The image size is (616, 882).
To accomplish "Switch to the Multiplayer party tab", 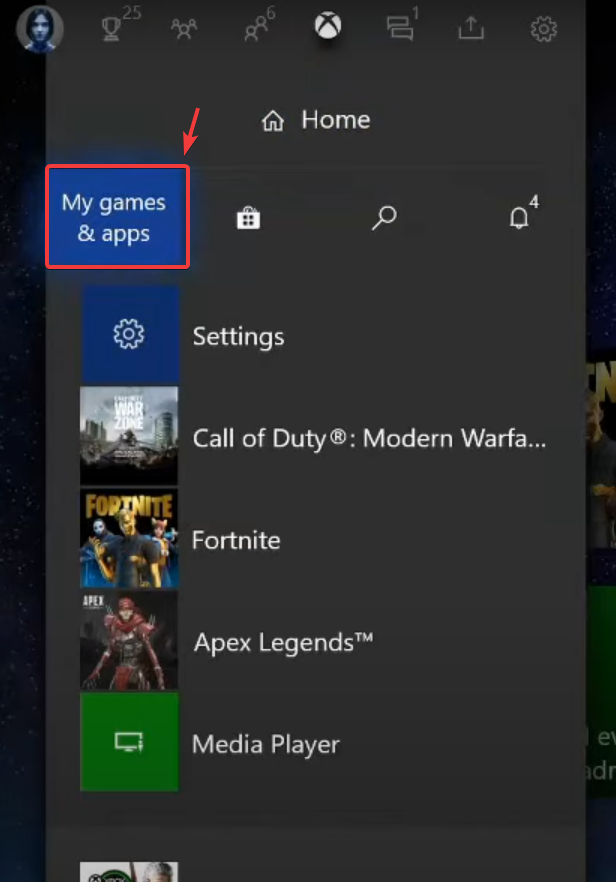I will coord(184,29).
